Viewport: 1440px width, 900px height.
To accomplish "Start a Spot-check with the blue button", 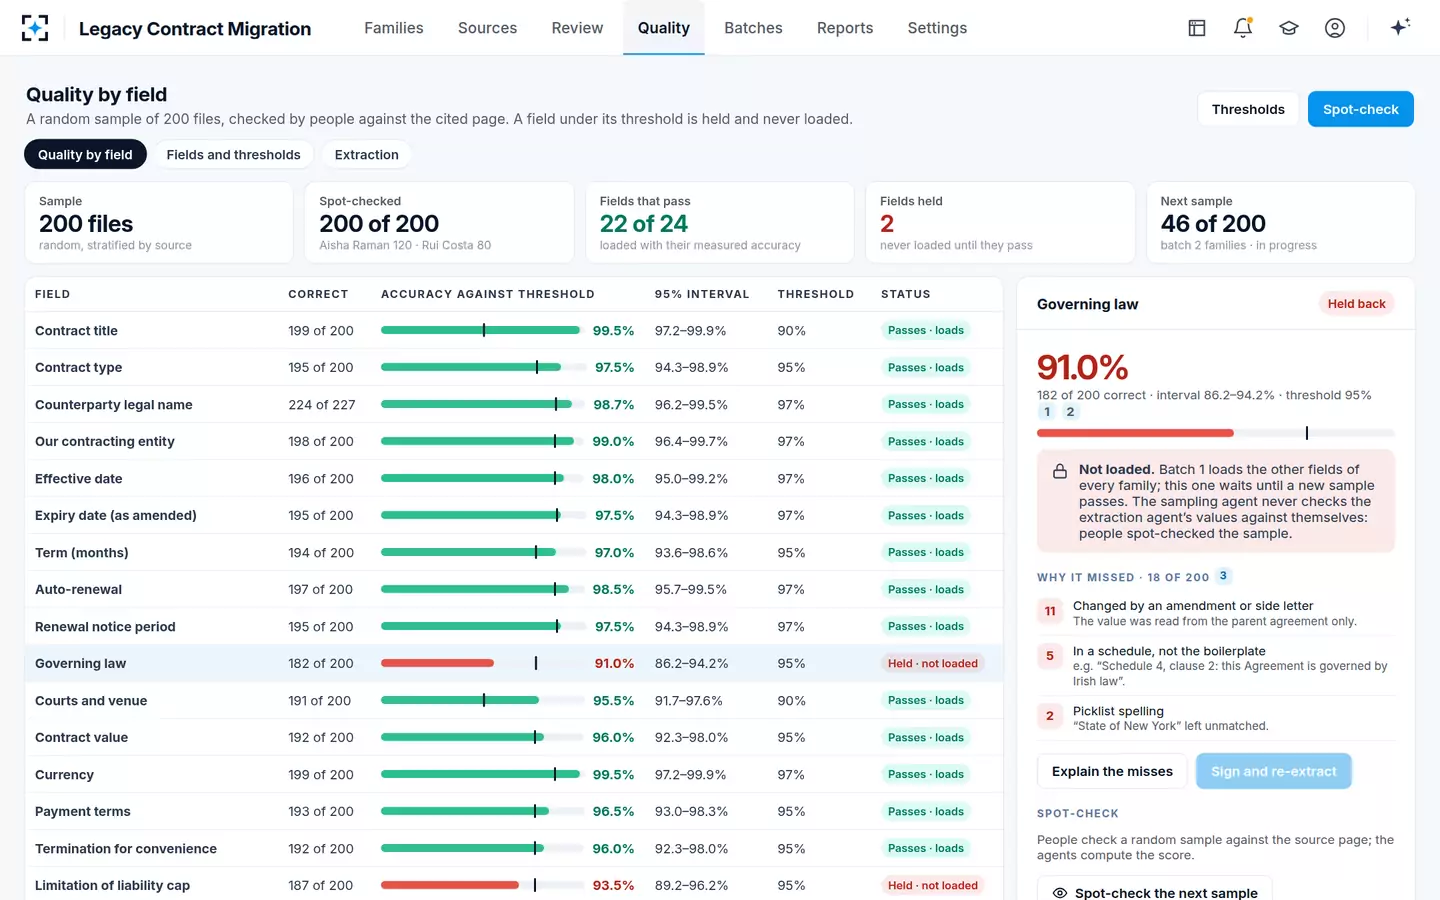I will click(x=1360, y=109).
